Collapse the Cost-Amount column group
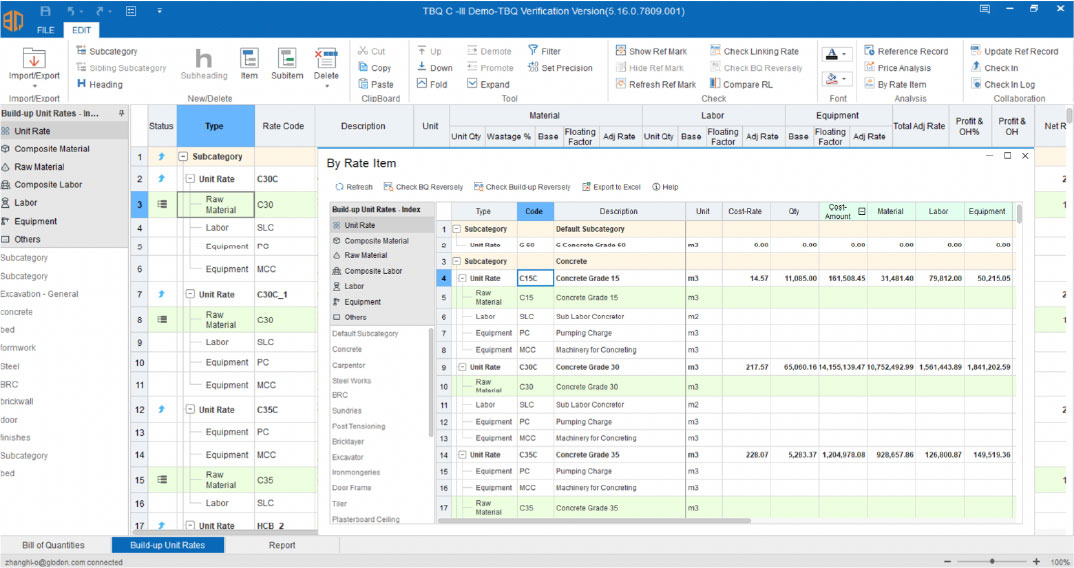 click(x=861, y=211)
